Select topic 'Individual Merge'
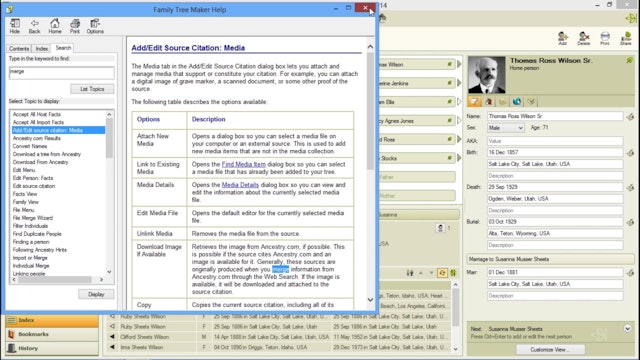Screen dimensions: 640x360 (x=31, y=266)
